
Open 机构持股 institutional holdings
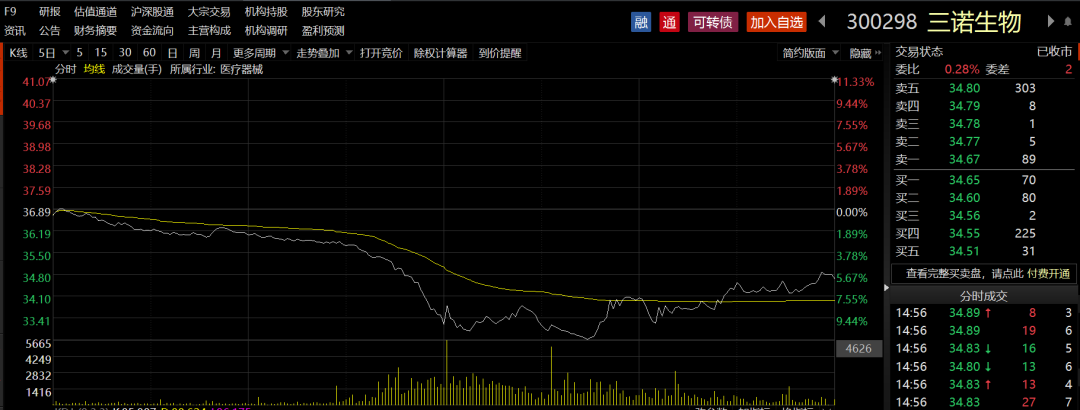267,12
